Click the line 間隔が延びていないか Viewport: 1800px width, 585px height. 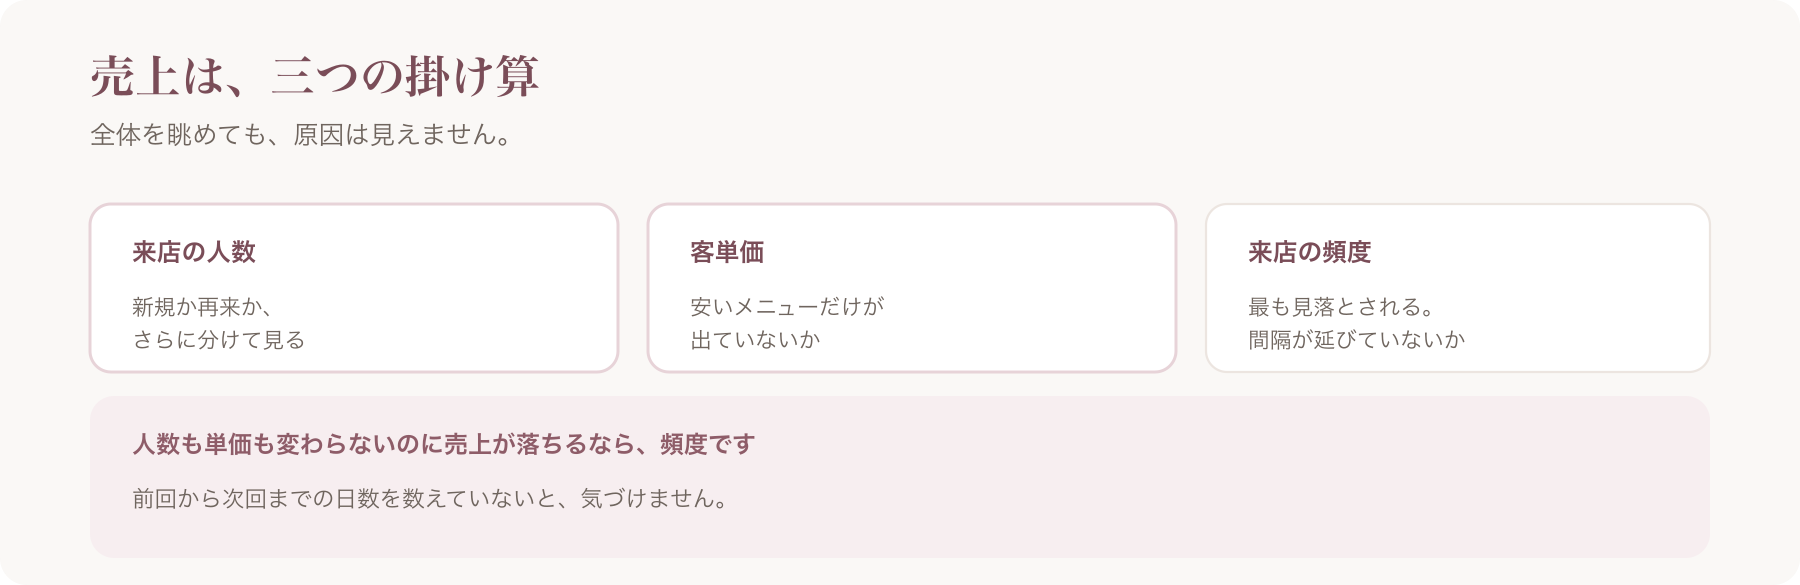point(1357,340)
